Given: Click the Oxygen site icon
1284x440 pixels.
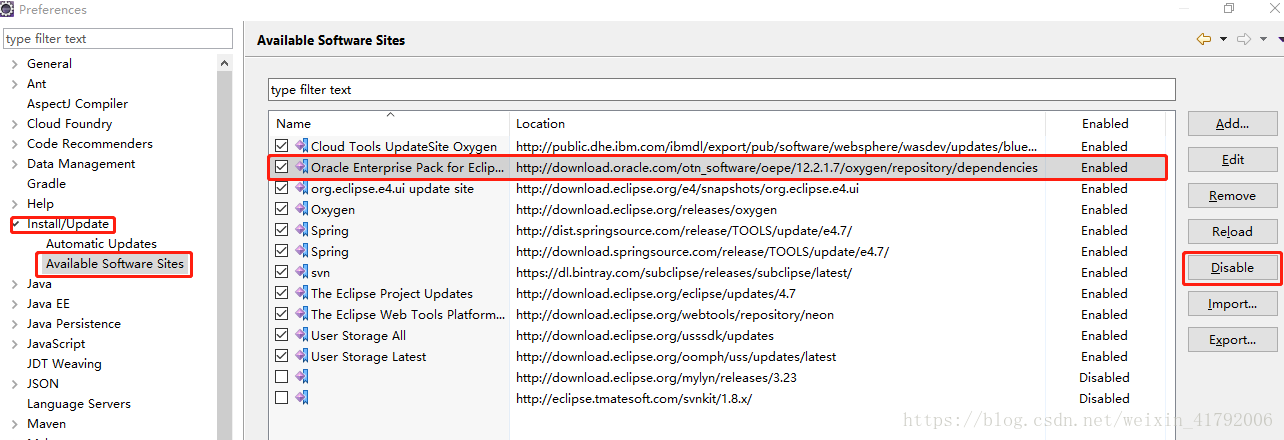Looking at the screenshot, I should point(301,209).
